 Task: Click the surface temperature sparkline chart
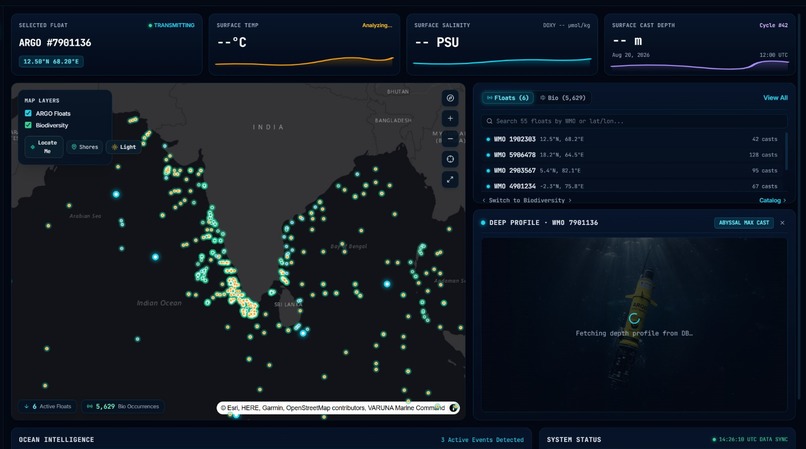304,62
